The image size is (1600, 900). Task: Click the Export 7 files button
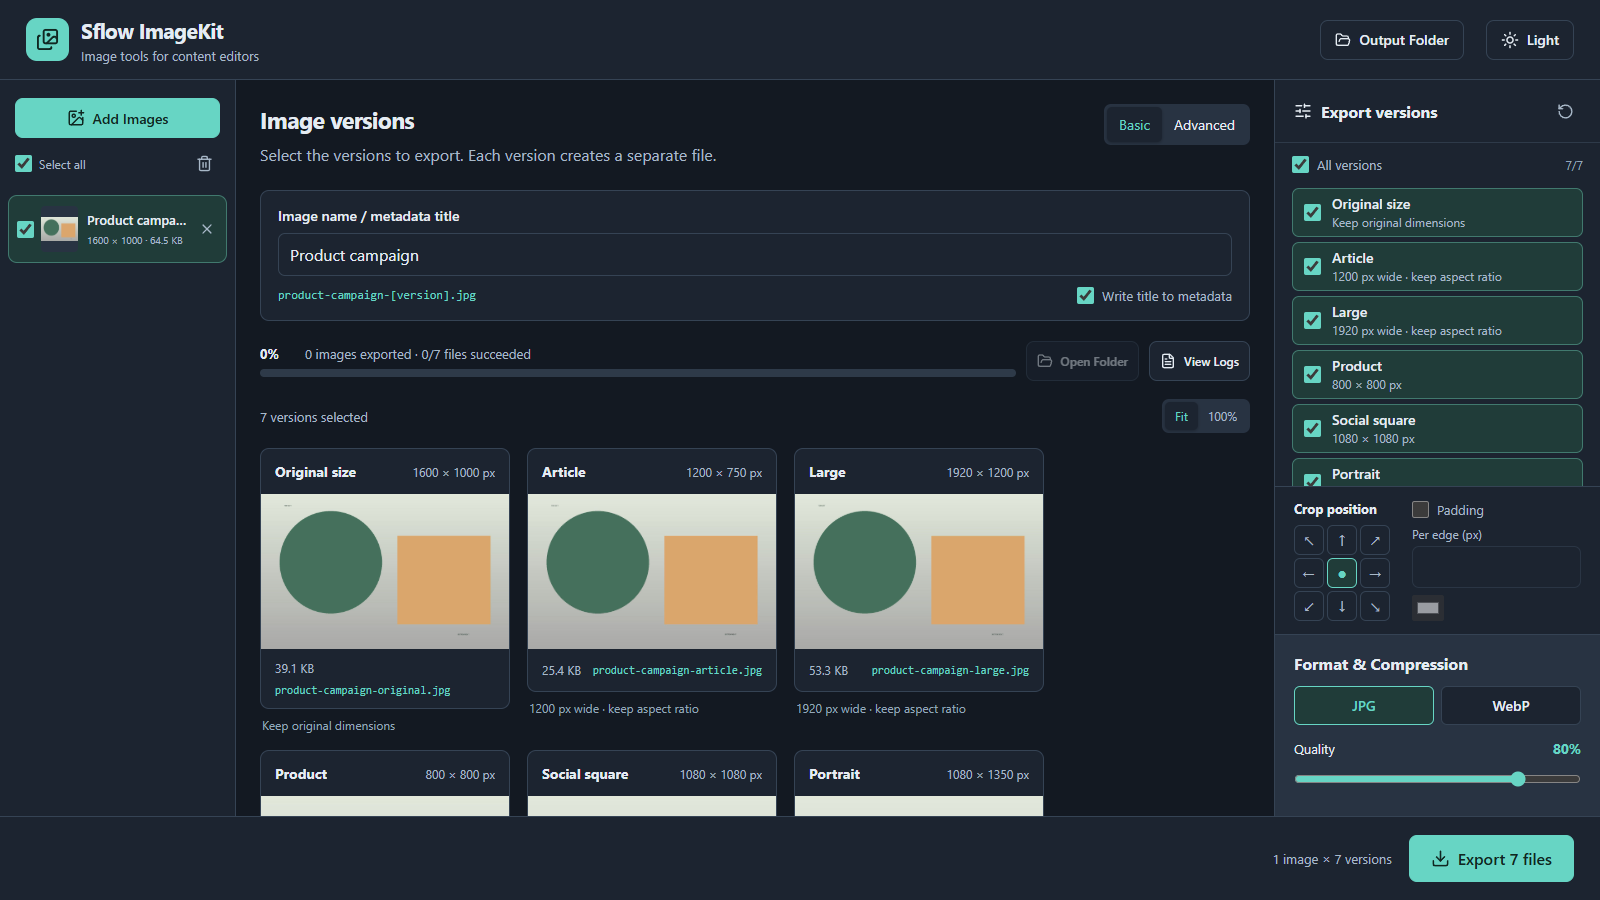(1491, 859)
